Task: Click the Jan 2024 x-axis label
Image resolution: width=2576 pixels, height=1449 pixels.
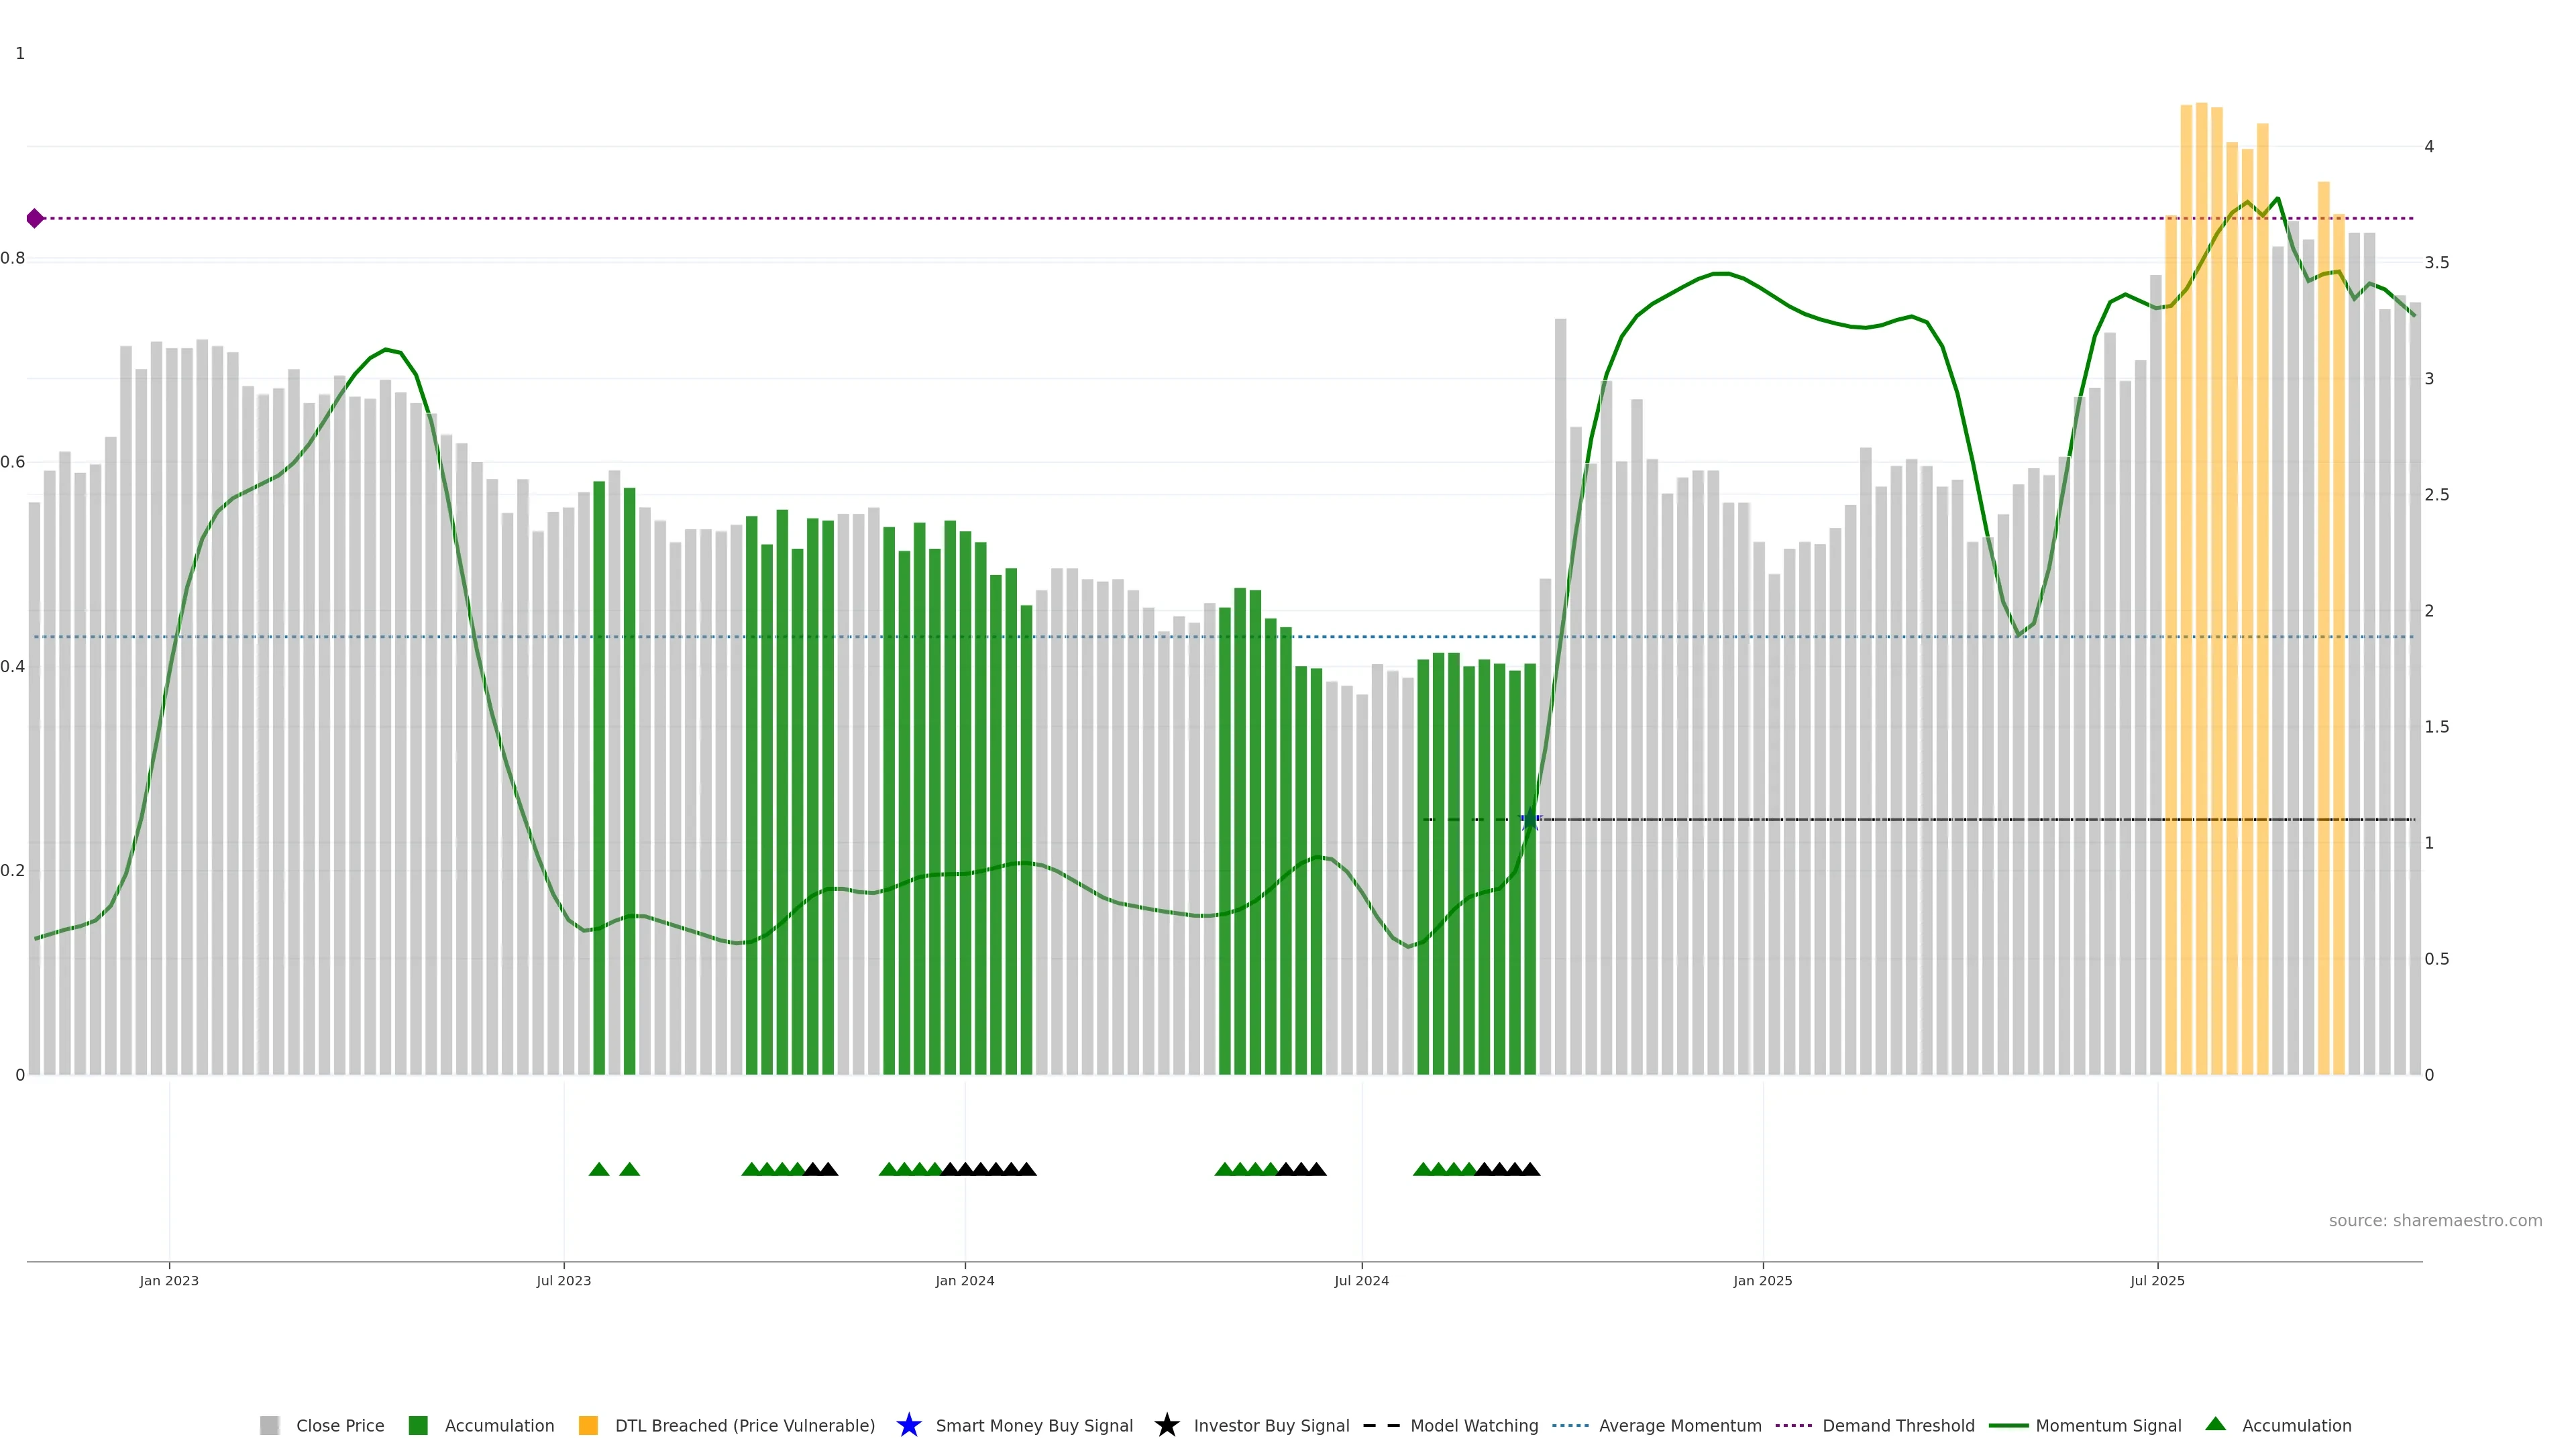Action: (964, 1280)
